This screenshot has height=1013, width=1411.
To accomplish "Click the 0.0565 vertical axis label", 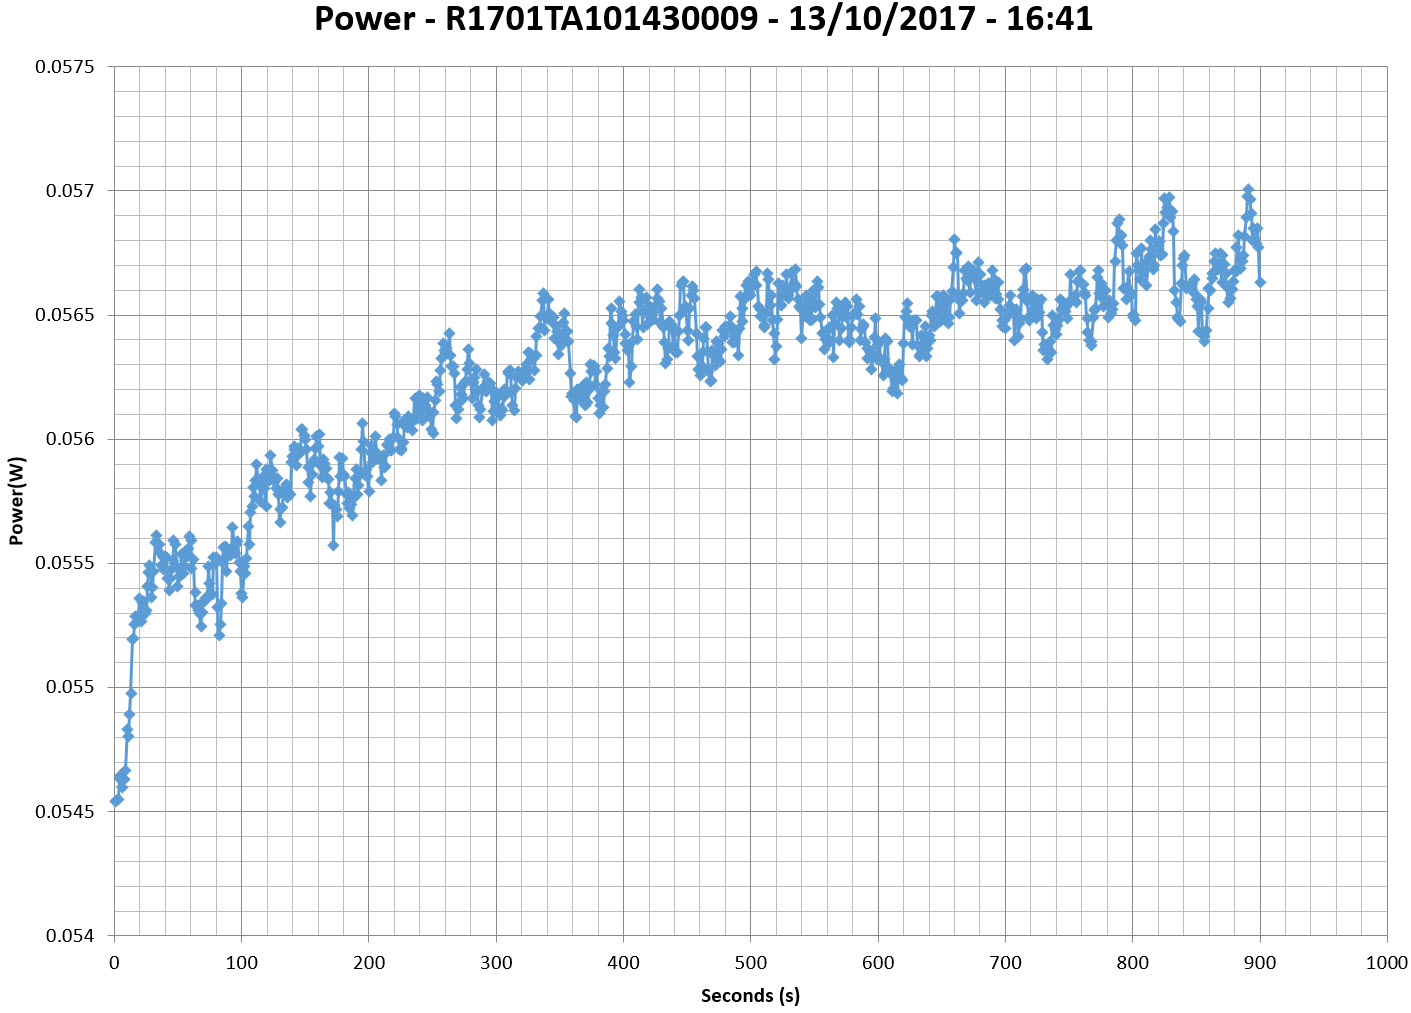I will [65, 315].
